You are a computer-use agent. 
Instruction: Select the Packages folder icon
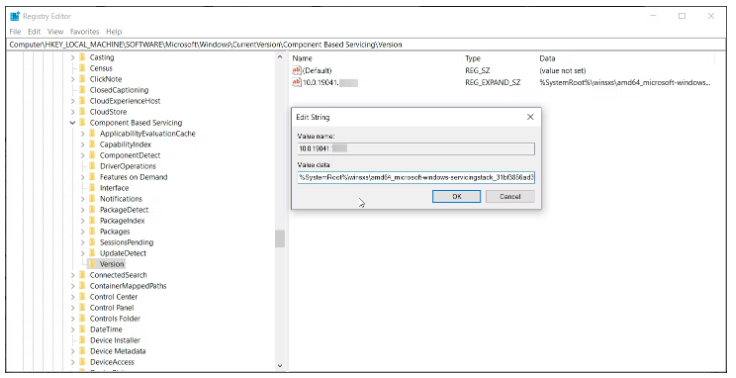[x=92, y=231]
